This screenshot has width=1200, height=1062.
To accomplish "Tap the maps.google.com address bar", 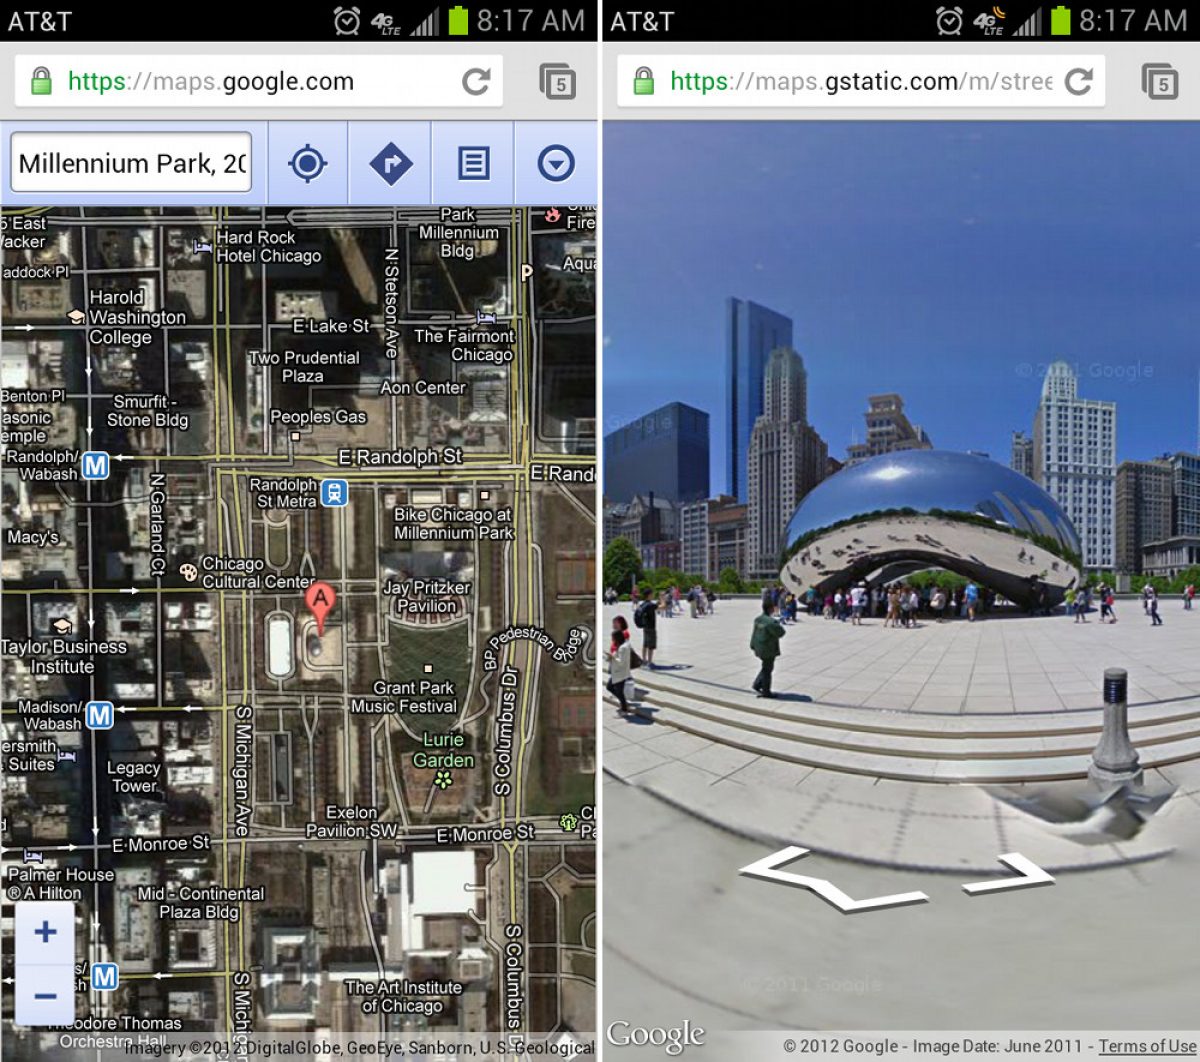I will point(258,81).
